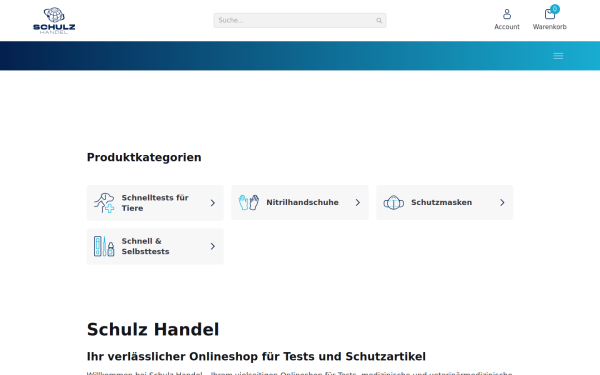The image size is (600, 375).
Task: Expand the Schnelltests für Tiere chevron
Action: (x=213, y=203)
